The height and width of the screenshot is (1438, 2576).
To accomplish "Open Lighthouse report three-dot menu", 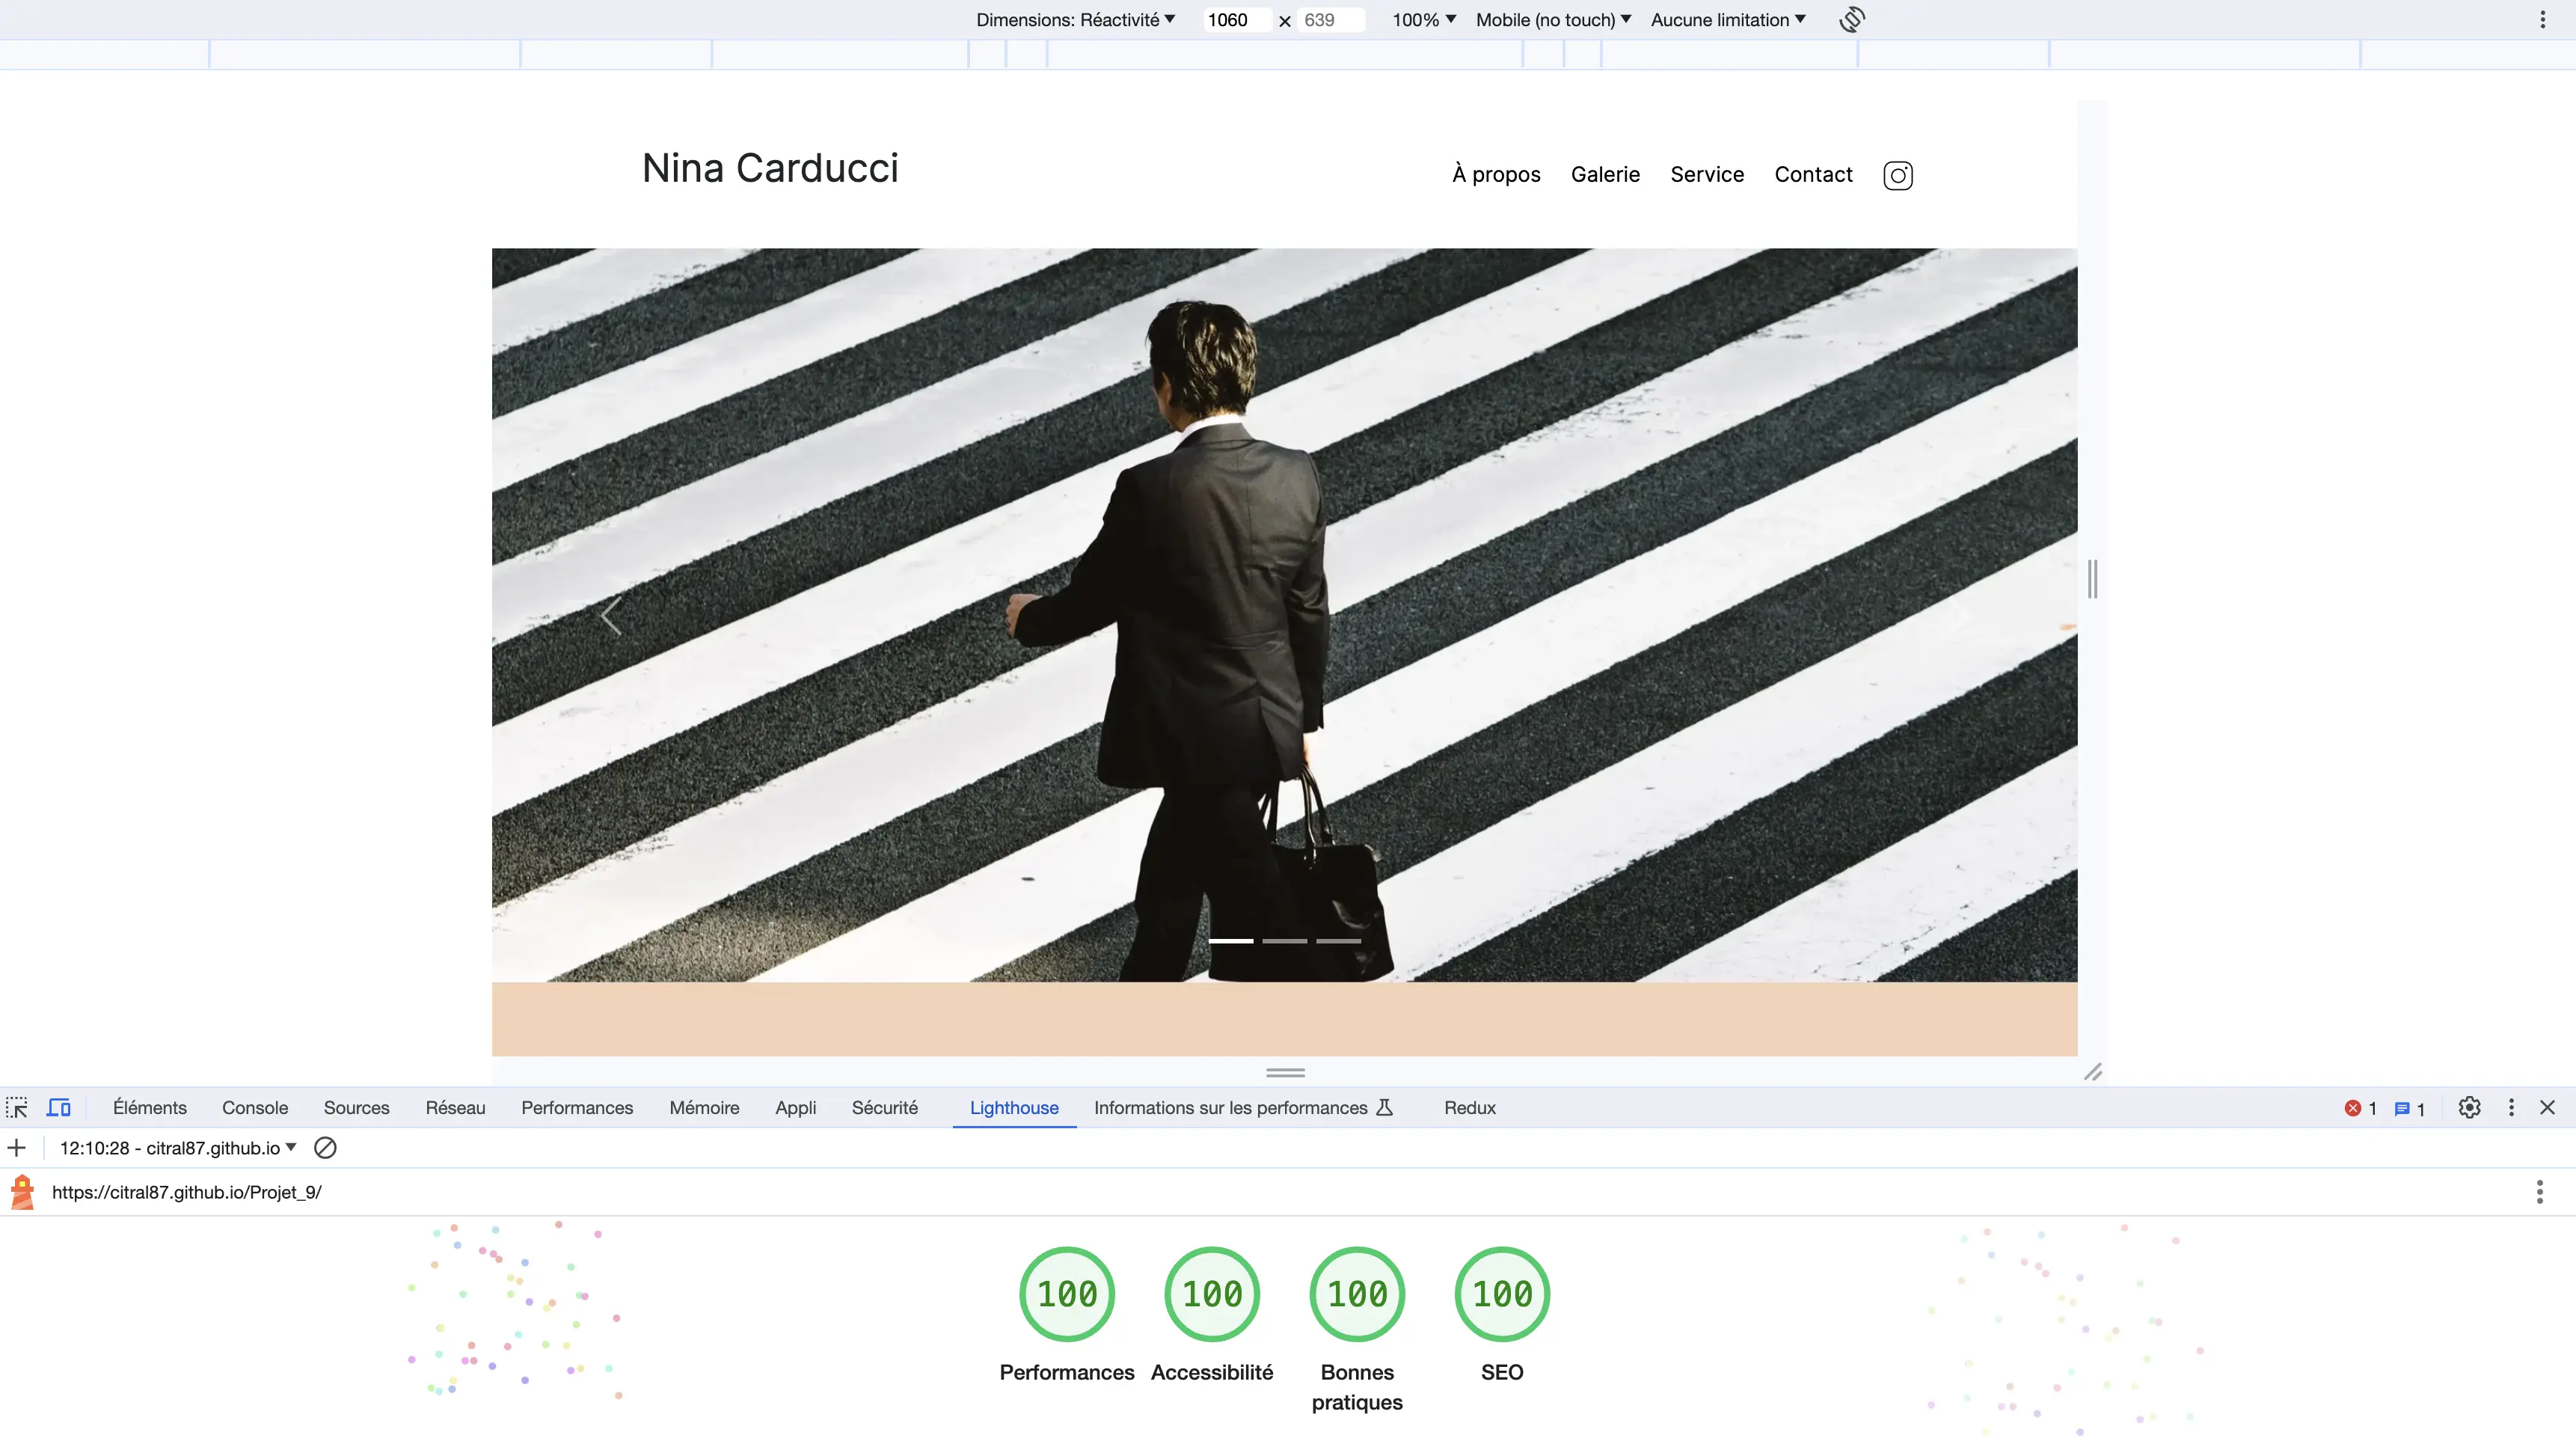I will click(x=2539, y=1191).
